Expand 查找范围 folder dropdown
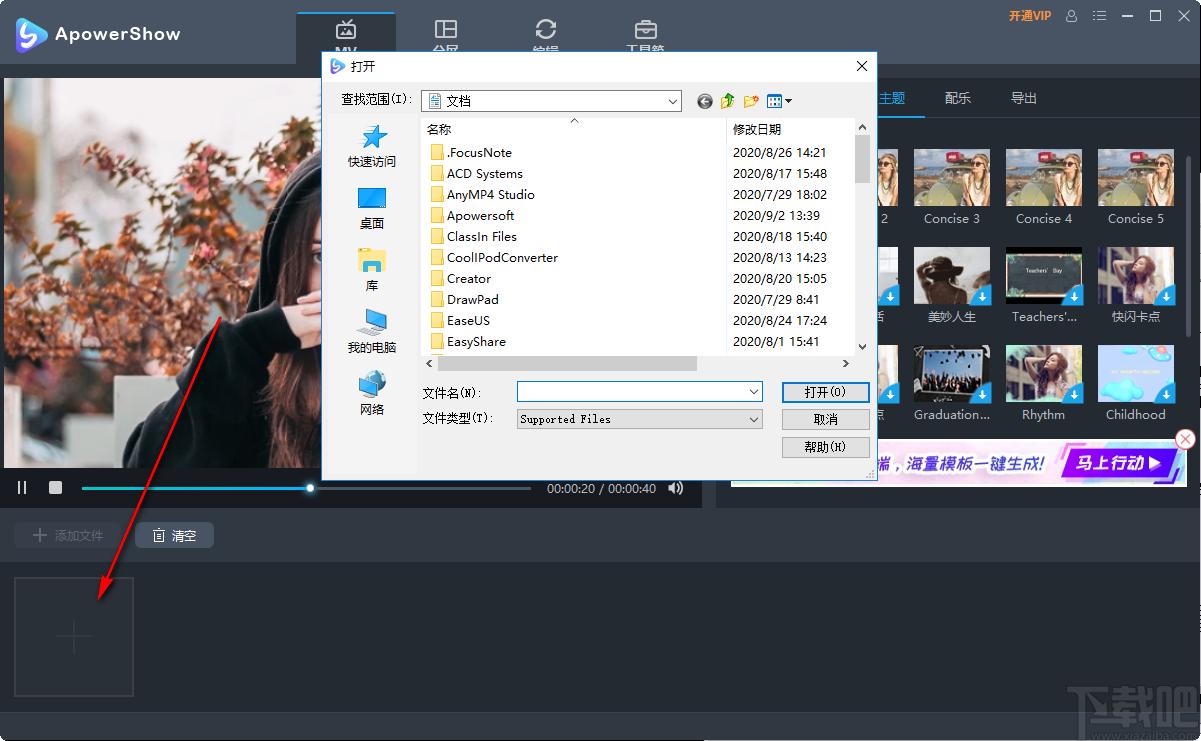The height and width of the screenshot is (741, 1201). [x=673, y=101]
